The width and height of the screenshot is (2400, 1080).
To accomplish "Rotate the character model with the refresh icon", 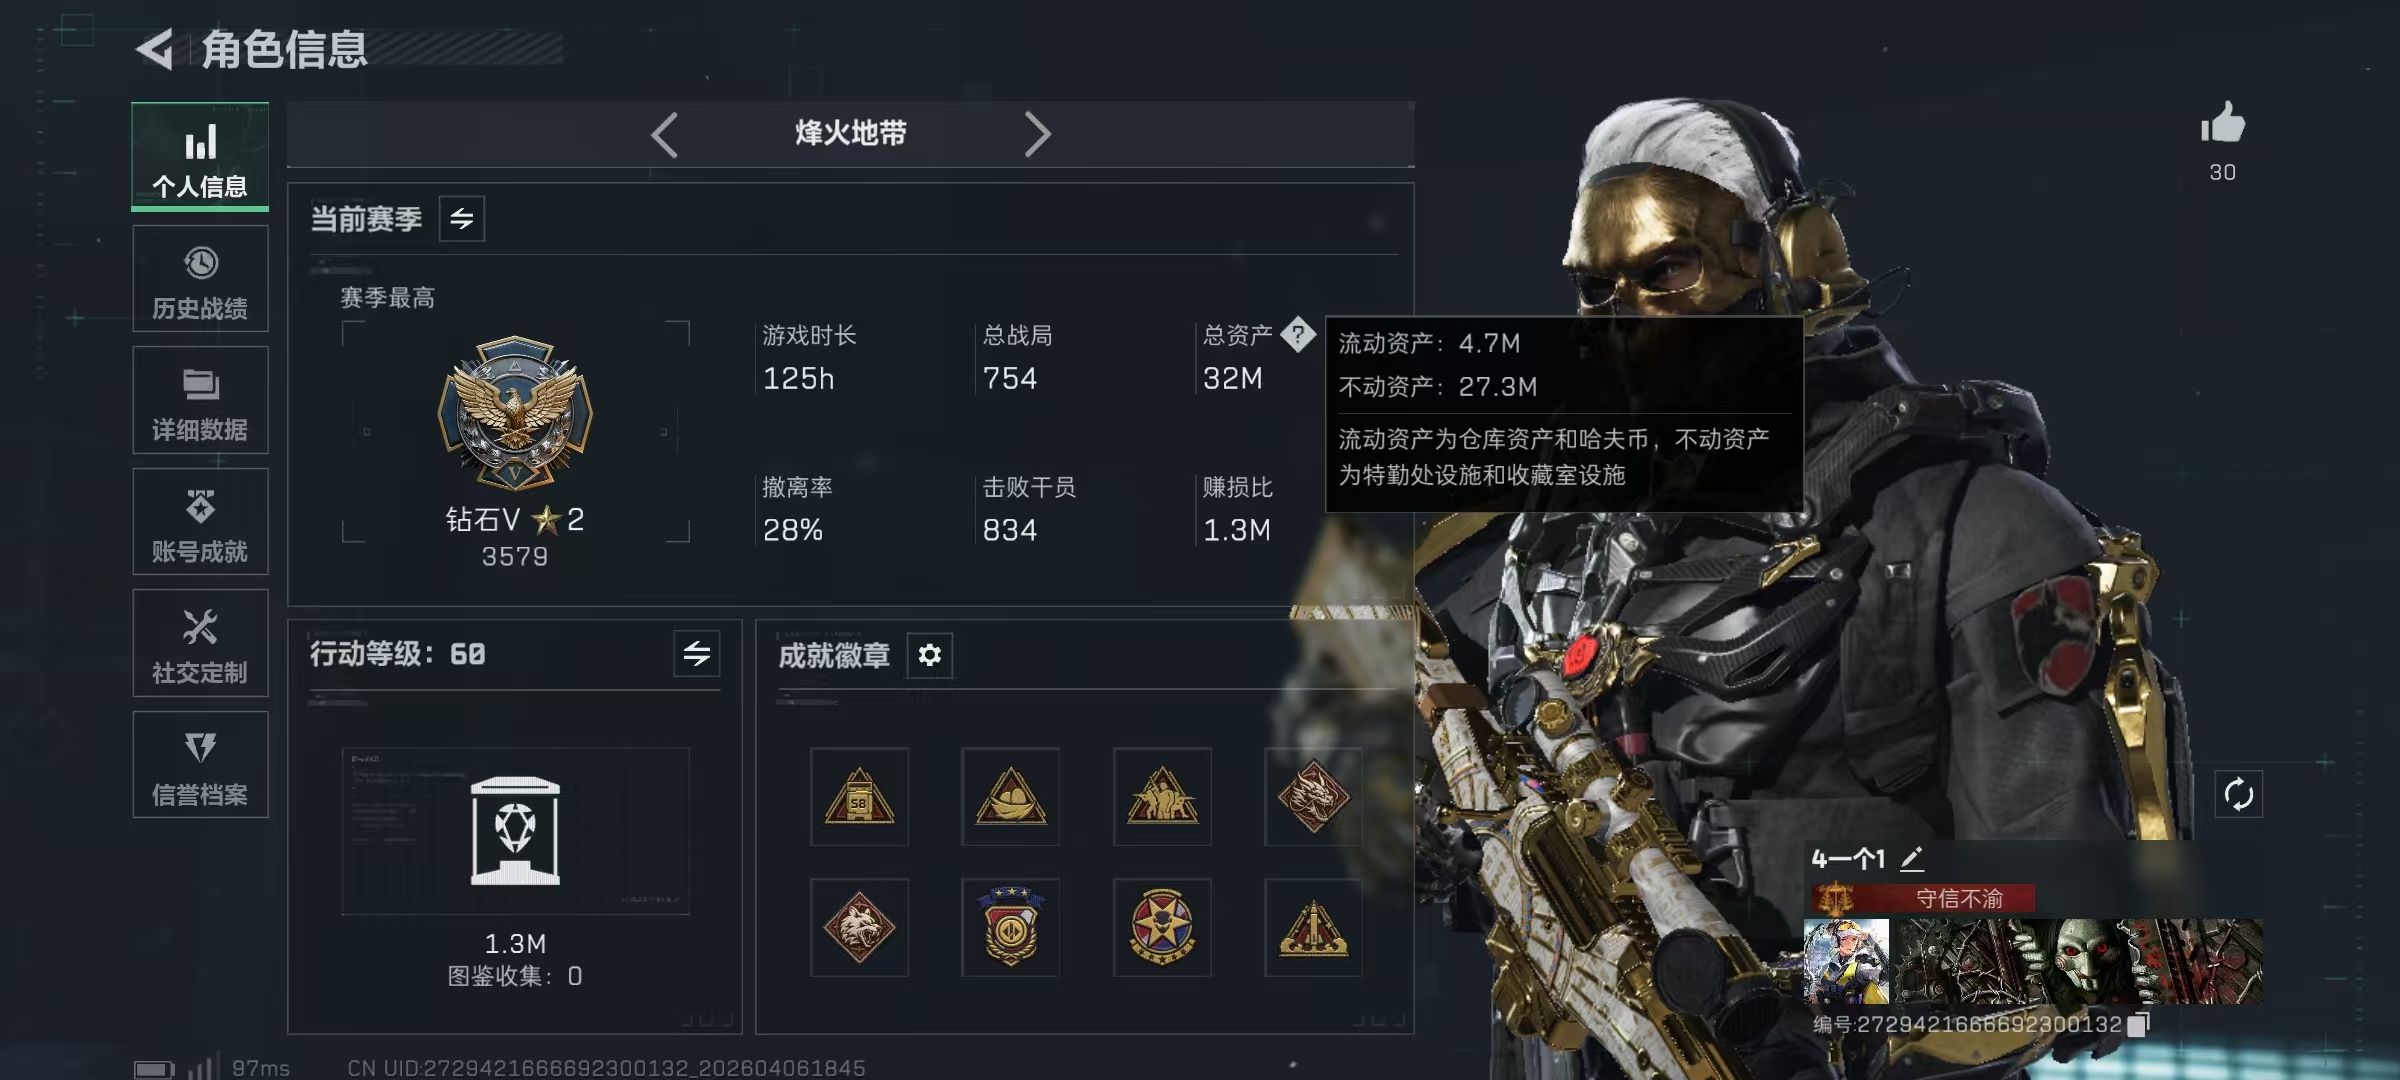I will pyautogui.click(x=2238, y=795).
